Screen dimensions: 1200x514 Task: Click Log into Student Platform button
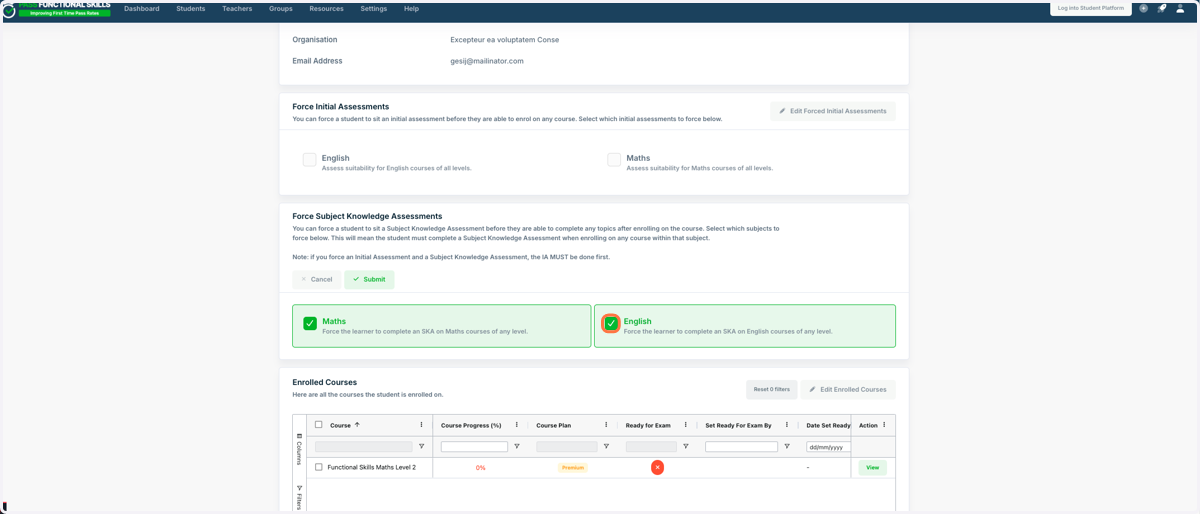[1091, 8]
